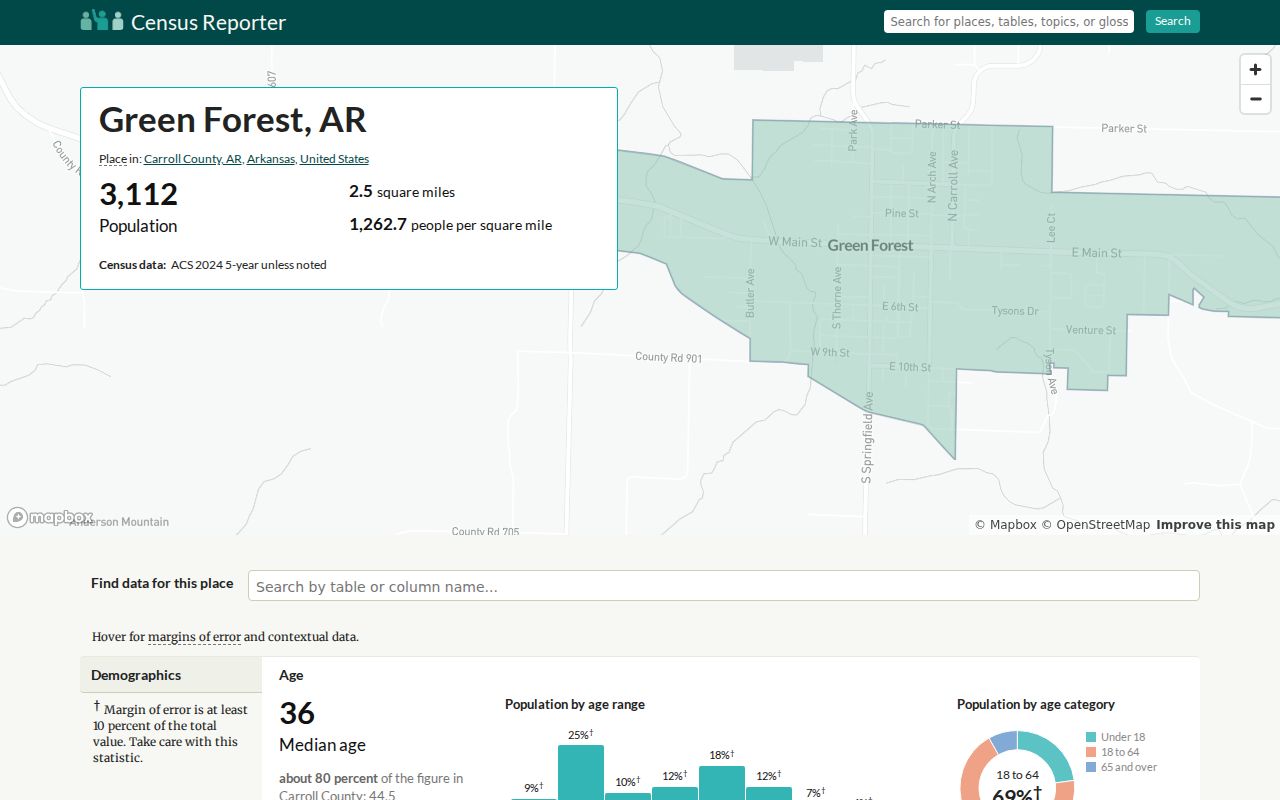
Task: Click the Census Reporter people logo icon
Action: (102, 20)
